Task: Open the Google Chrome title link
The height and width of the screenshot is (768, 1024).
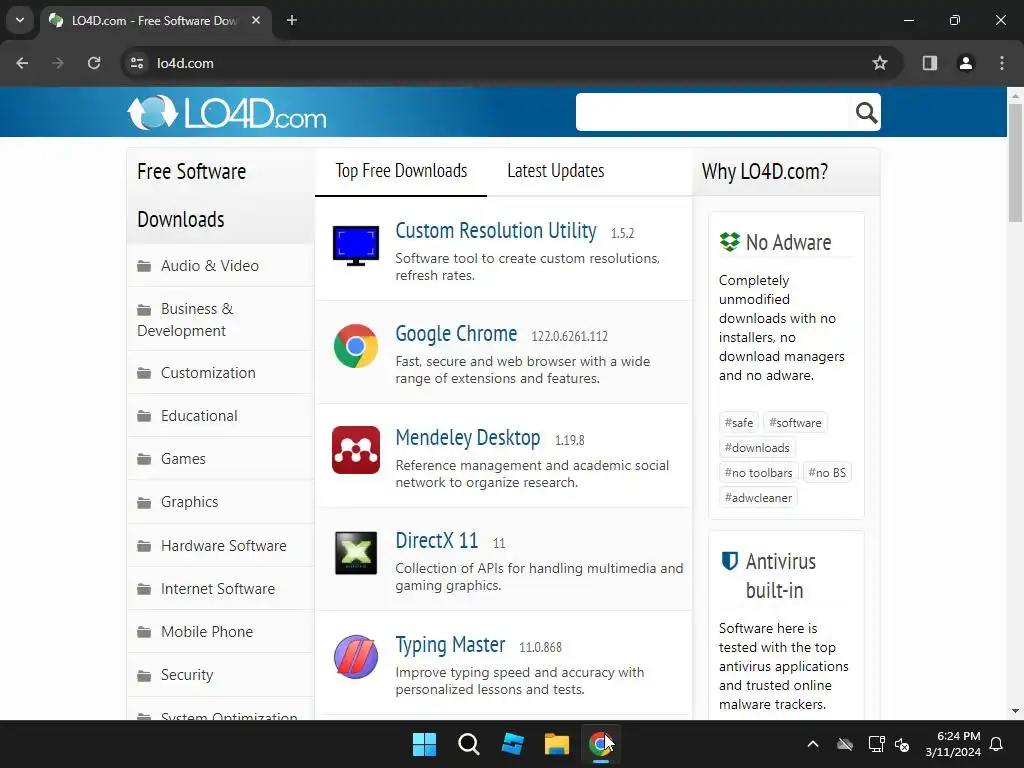Action: point(456,334)
